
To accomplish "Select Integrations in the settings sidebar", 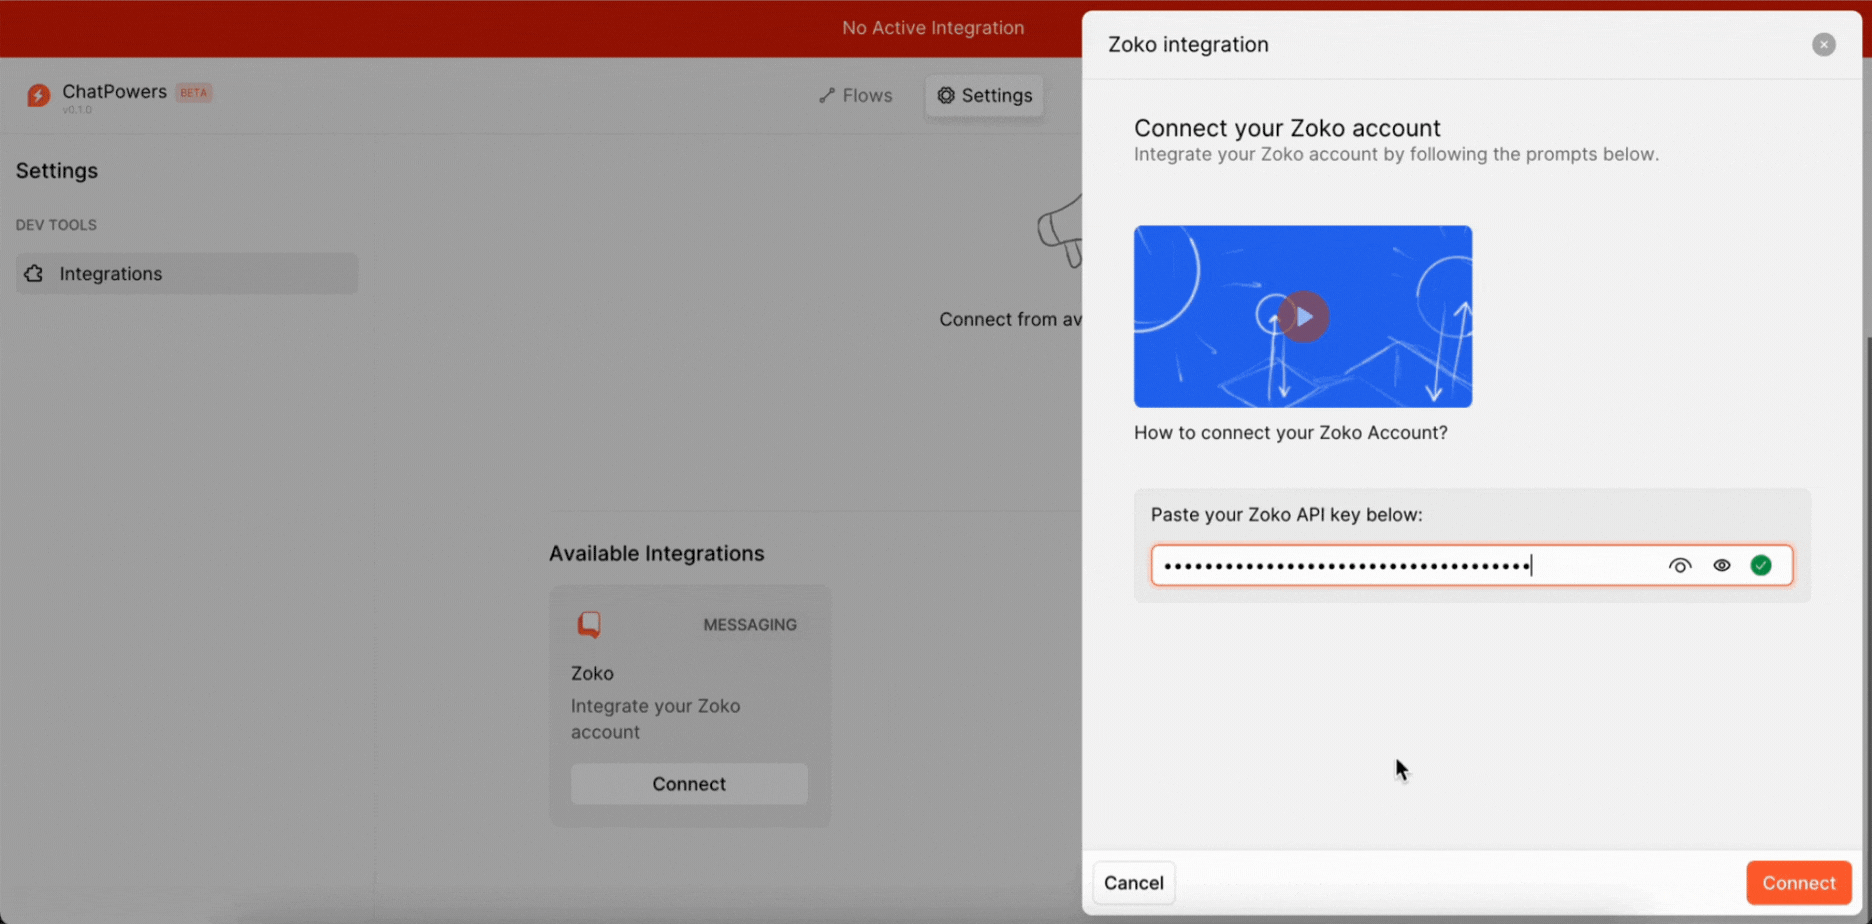I will 187,273.
